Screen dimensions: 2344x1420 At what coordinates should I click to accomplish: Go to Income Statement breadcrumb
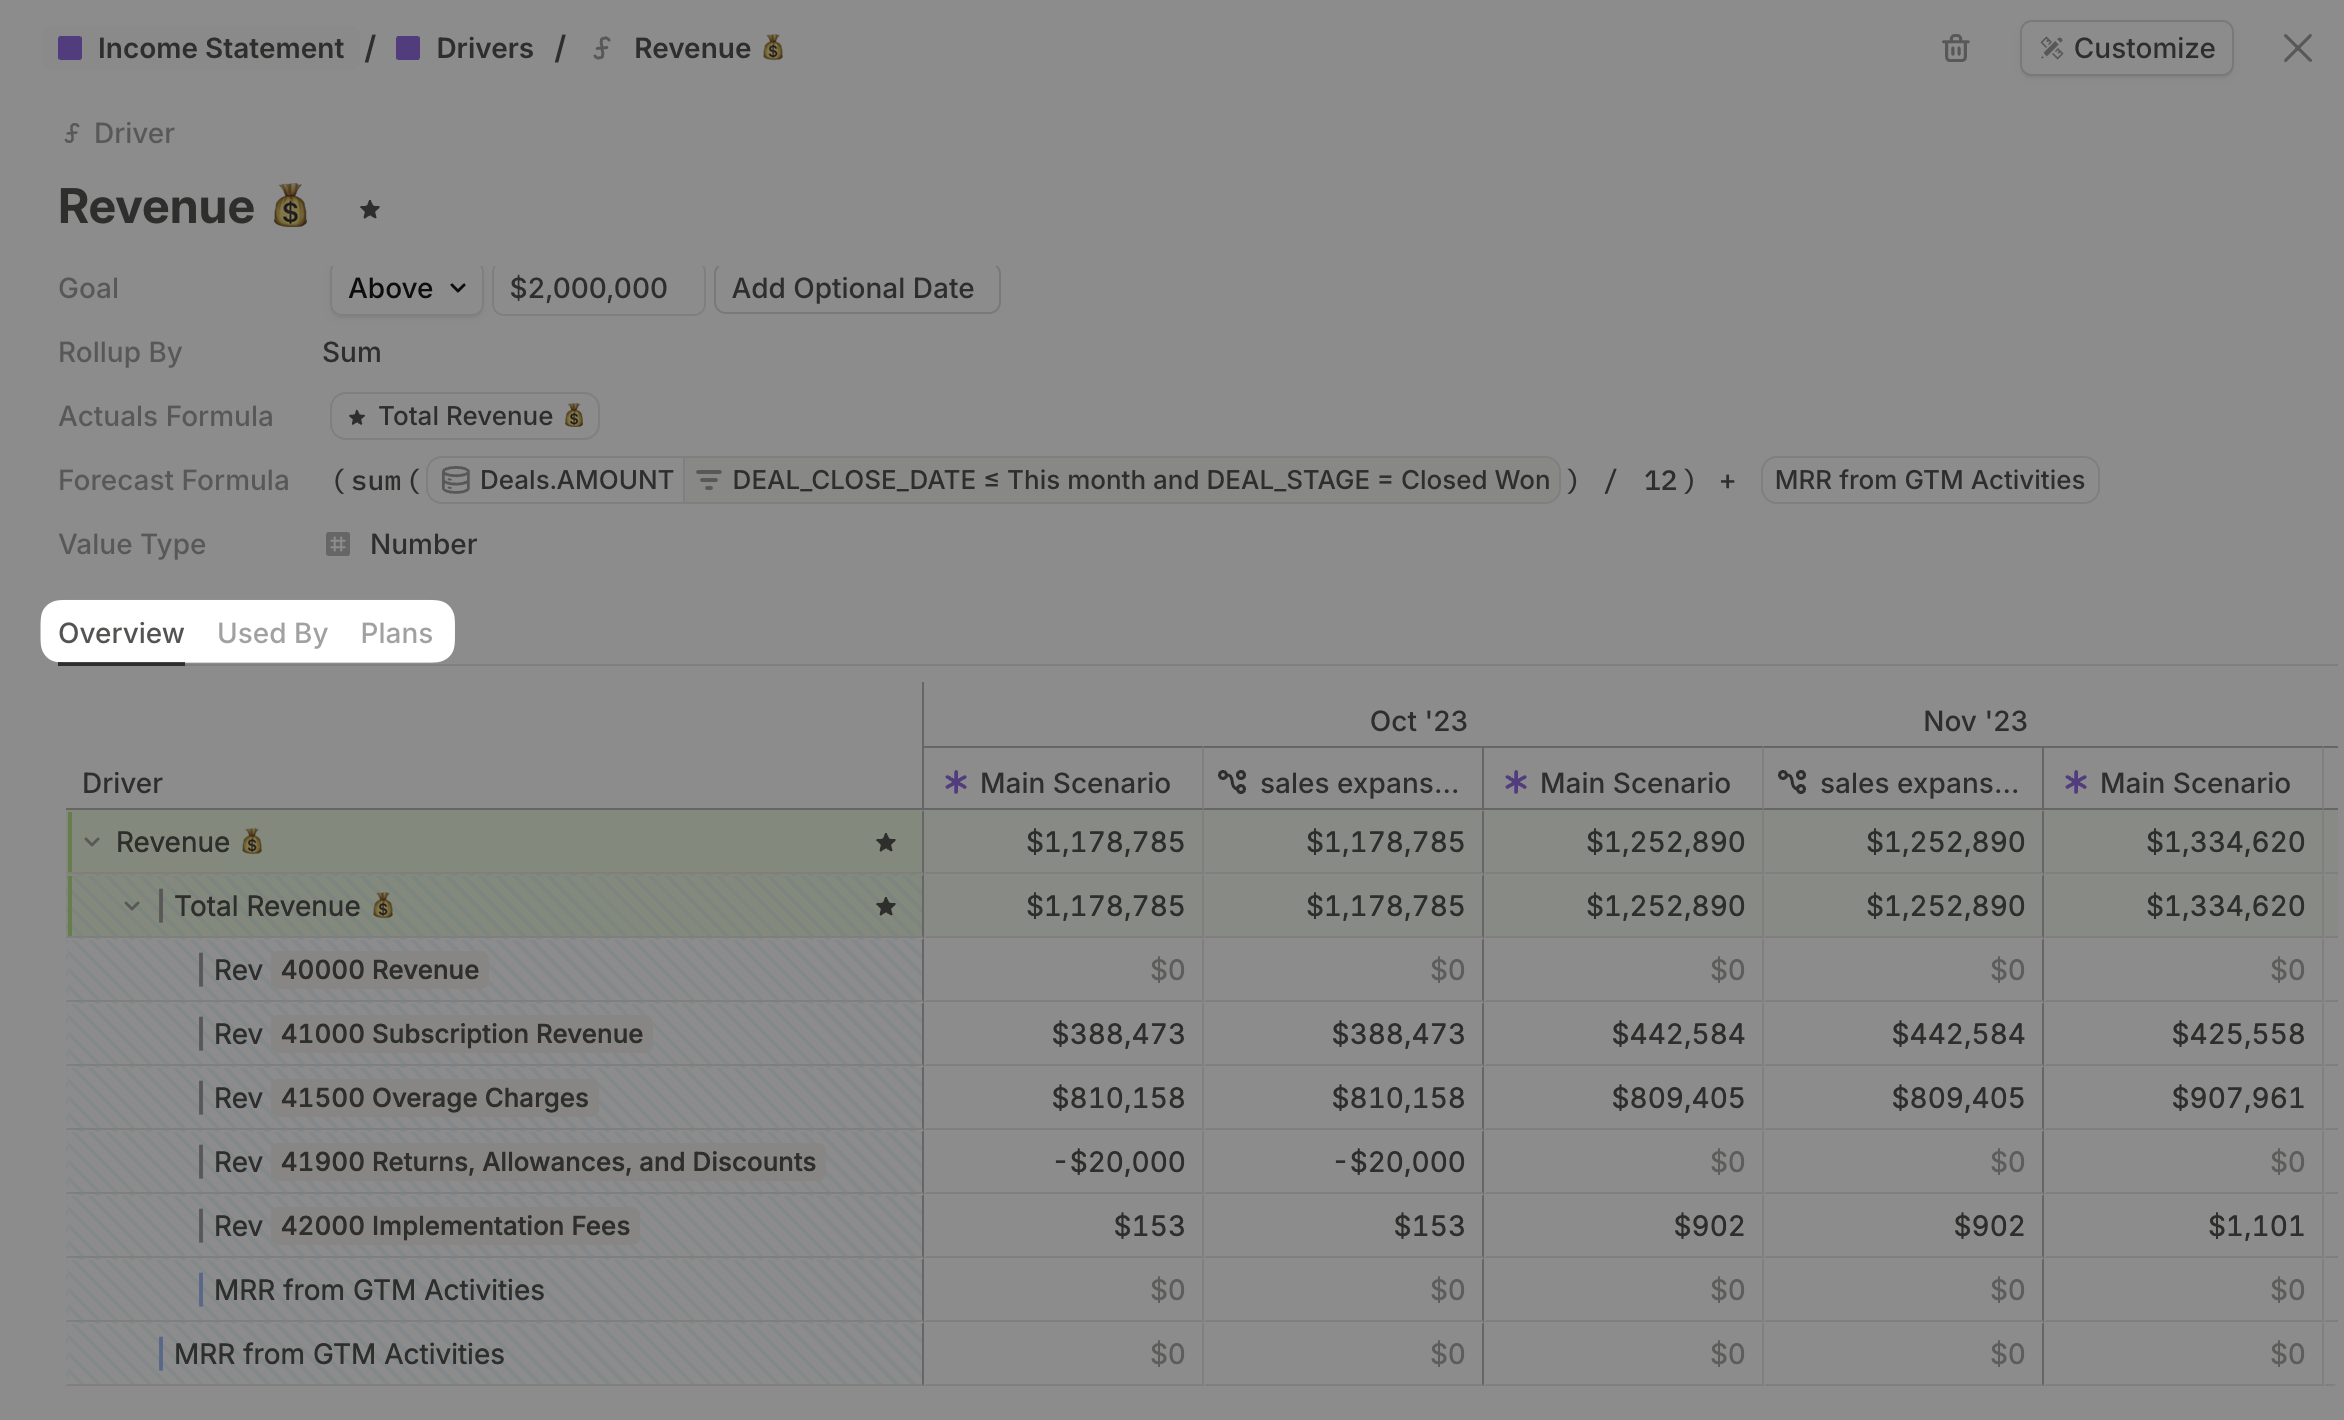coord(220,48)
